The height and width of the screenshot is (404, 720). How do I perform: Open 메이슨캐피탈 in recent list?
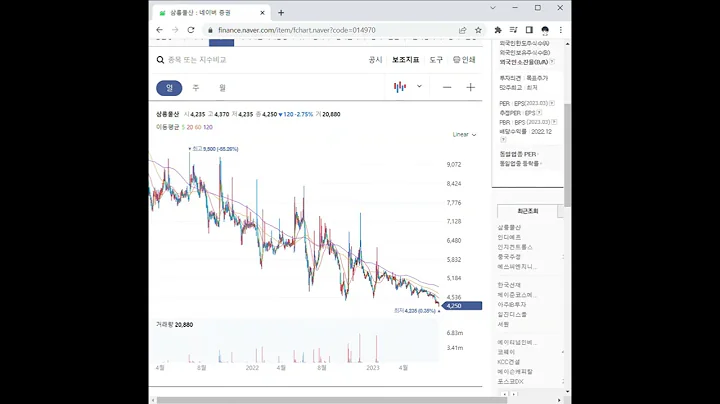[x=515, y=371]
